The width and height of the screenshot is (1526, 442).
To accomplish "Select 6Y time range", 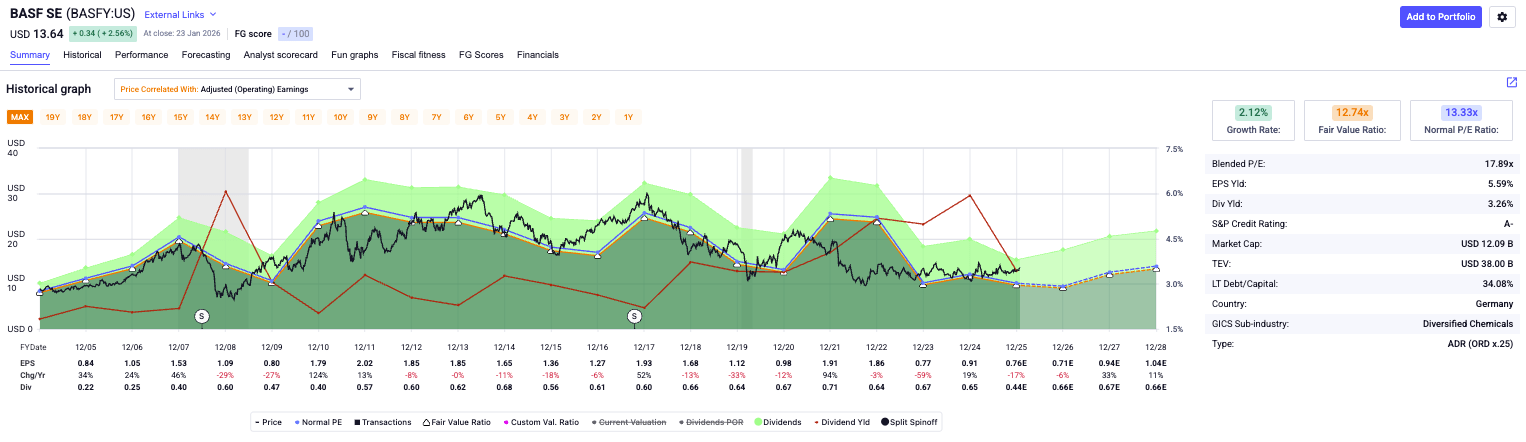I will [x=469, y=117].
